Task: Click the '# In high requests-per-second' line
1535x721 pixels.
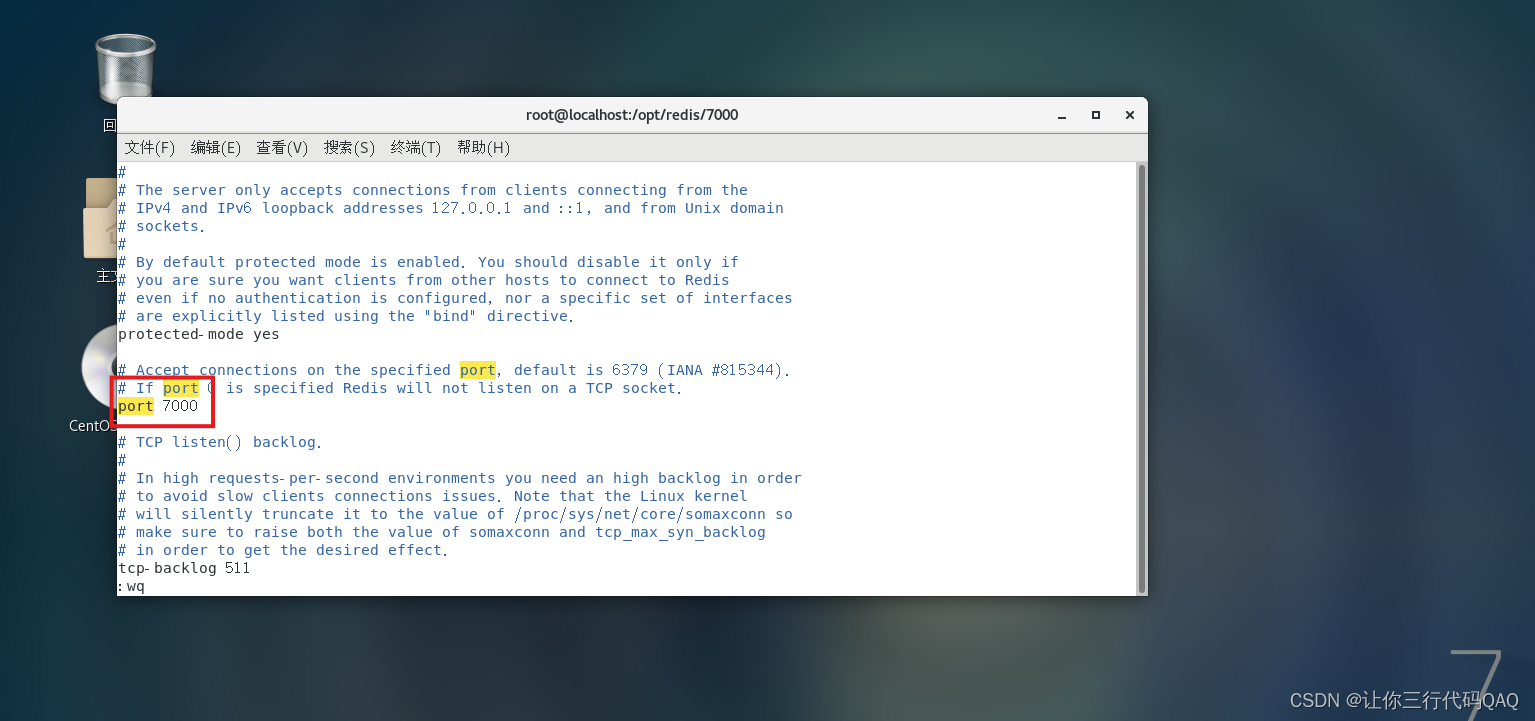Action: click(460, 478)
